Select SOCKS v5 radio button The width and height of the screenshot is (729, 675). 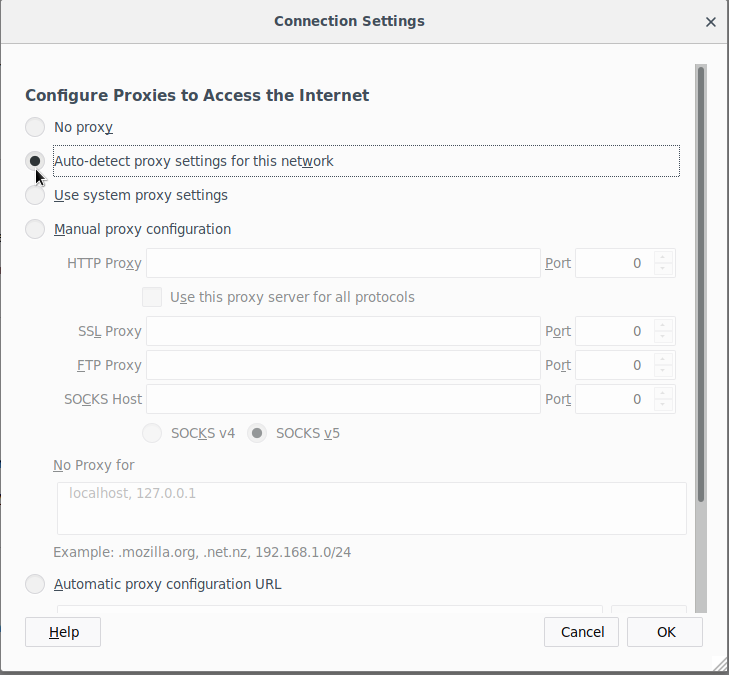point(257,433)
